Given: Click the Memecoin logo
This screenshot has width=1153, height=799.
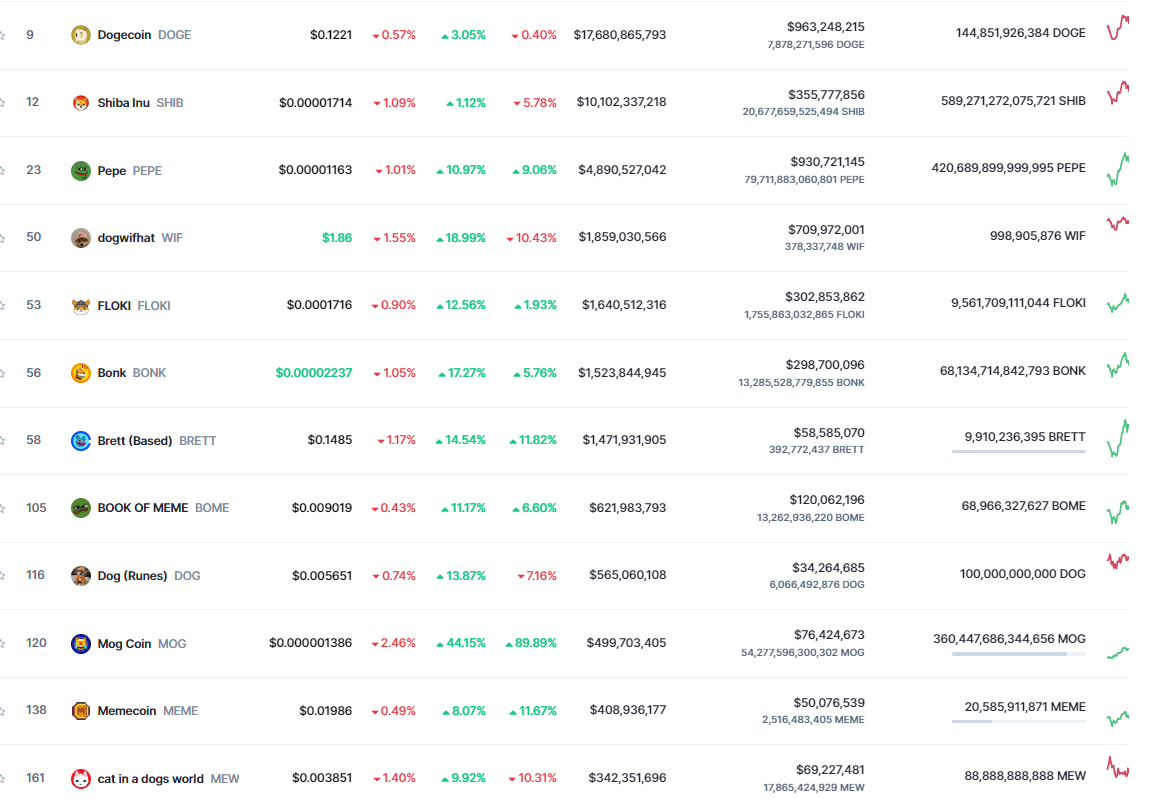Looking at the screenshot, I should point(80,711).
